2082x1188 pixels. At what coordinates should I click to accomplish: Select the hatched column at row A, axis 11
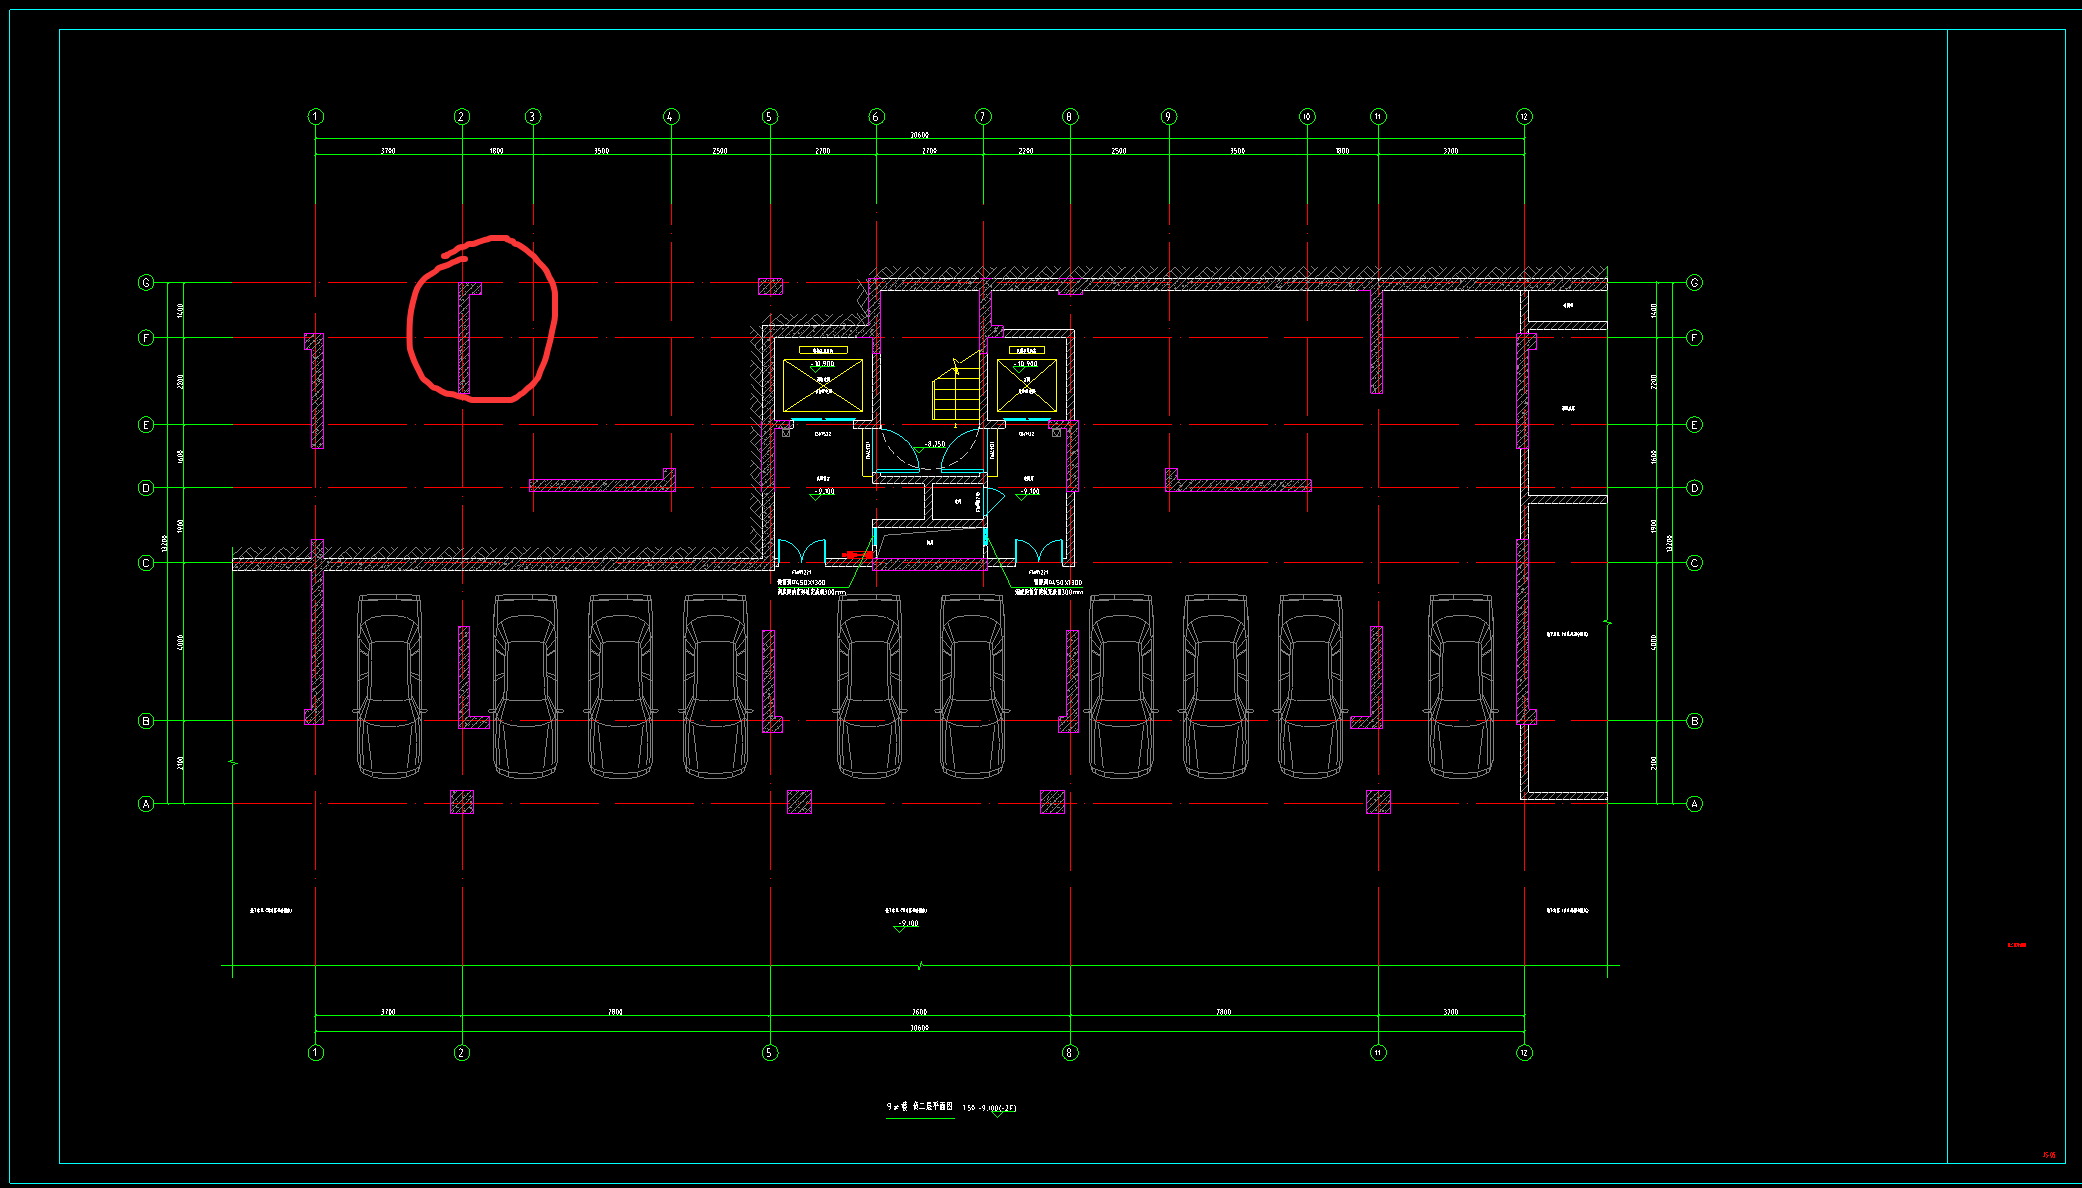(1379, 802)
